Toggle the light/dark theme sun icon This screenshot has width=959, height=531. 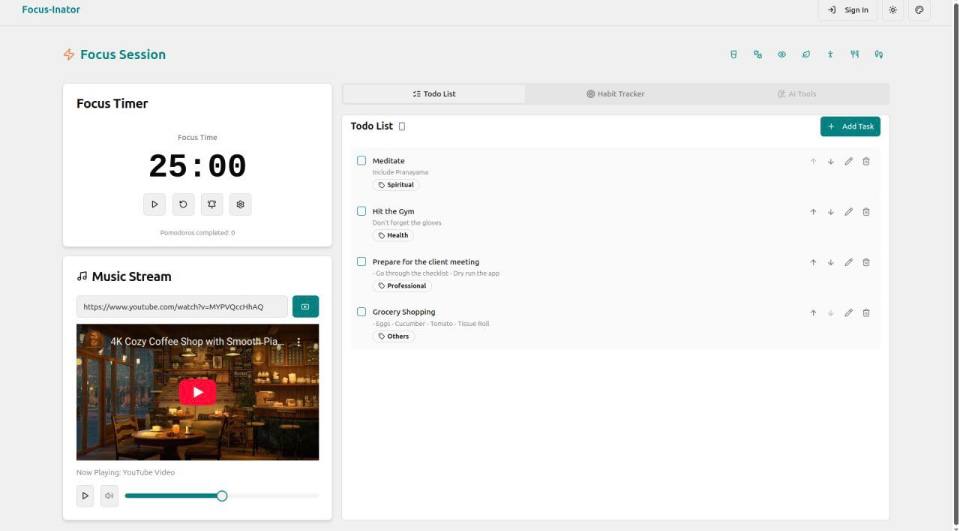pyautogui.click(x=892, y=10)
